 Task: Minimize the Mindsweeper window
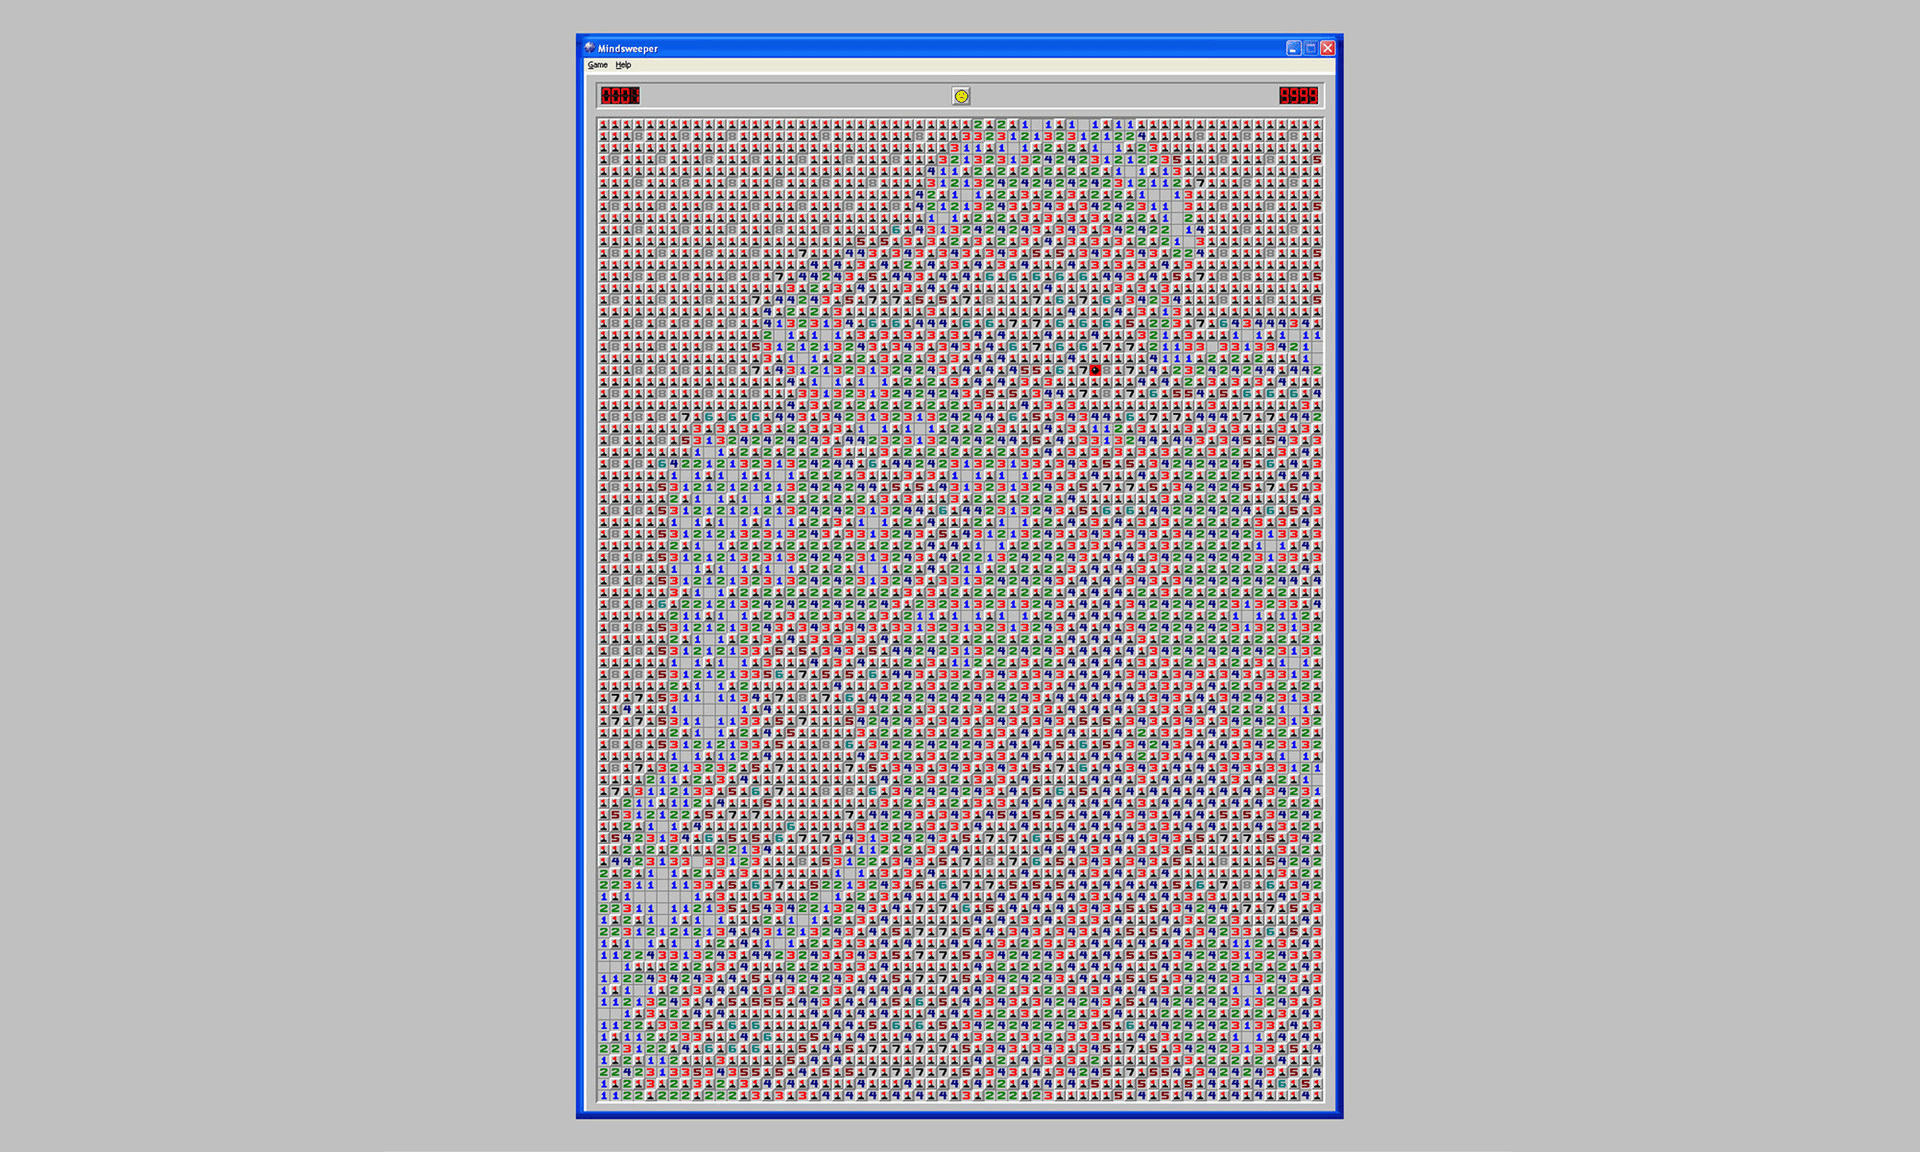click(x=1293, y=48)
